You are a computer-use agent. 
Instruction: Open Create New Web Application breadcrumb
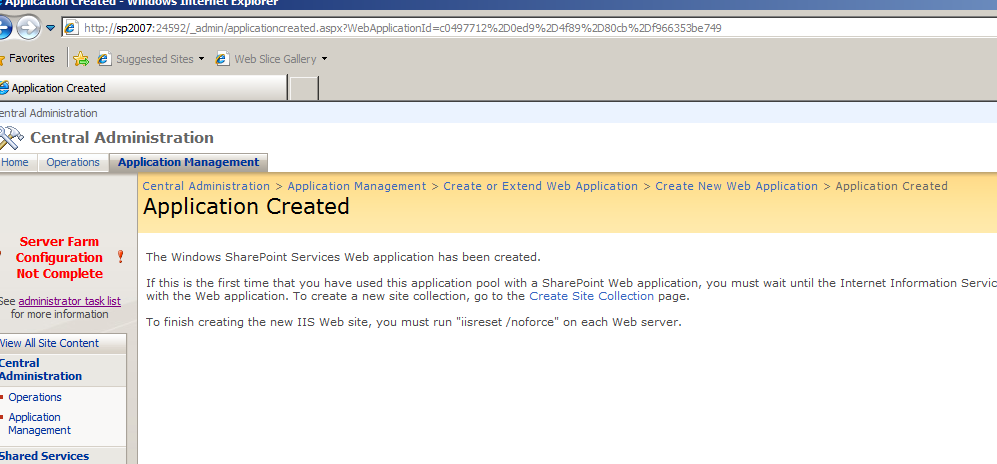[736, 186]
